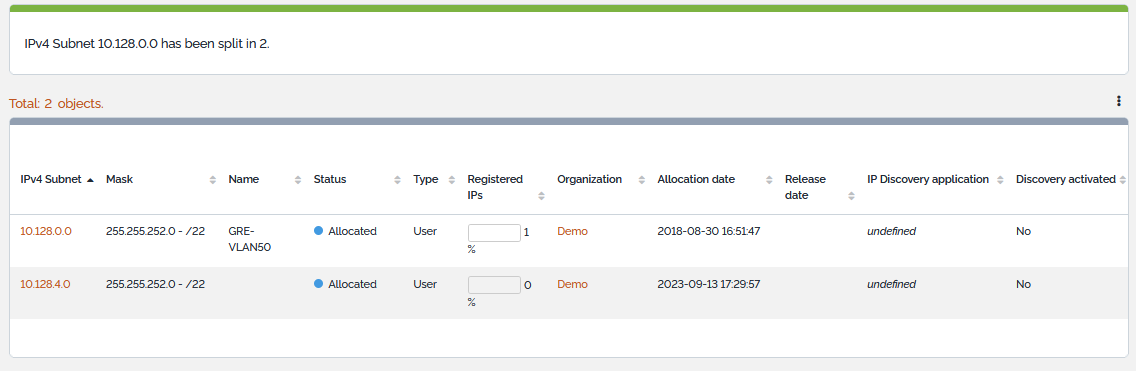1136x371 pixels.
Task: Open subnet 10.128.0.0 link
Action: coord(46,231)
